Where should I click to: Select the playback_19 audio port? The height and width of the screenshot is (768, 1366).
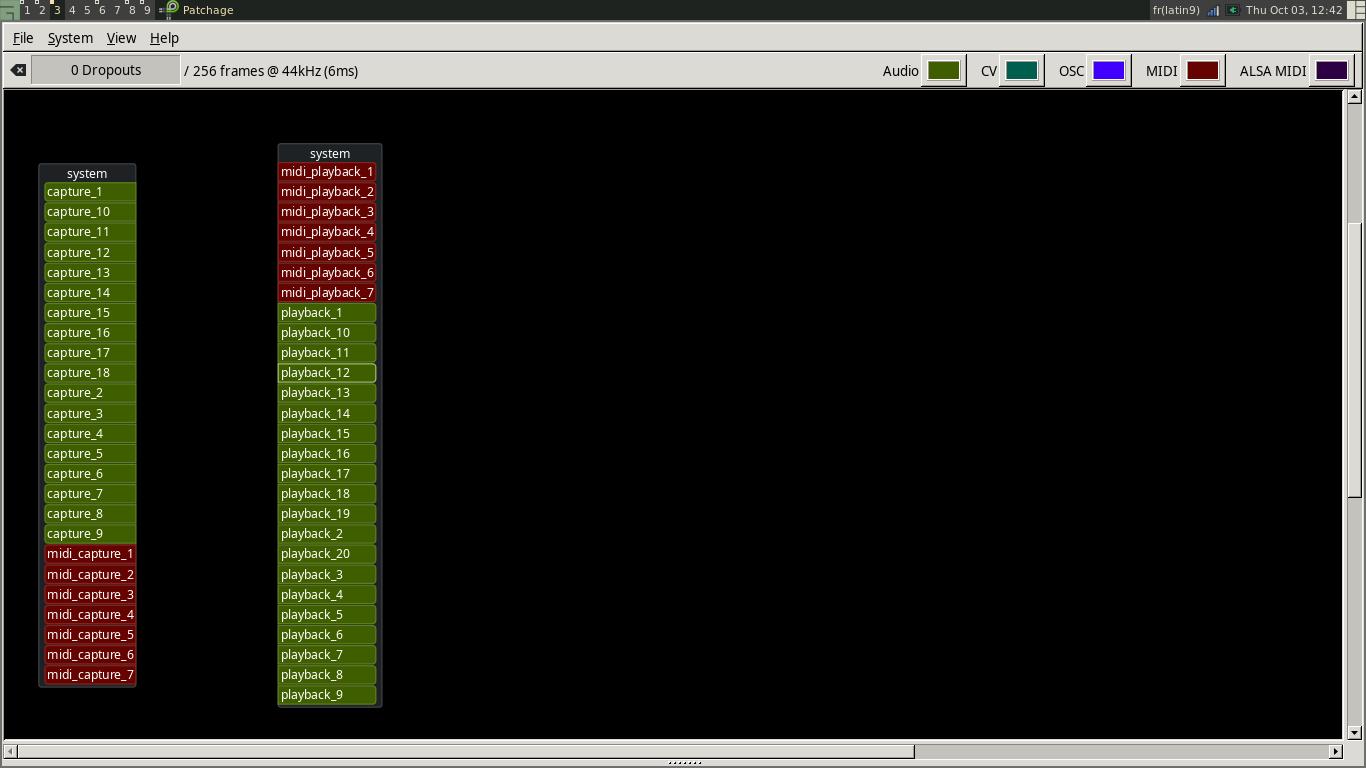pos(327,514)
